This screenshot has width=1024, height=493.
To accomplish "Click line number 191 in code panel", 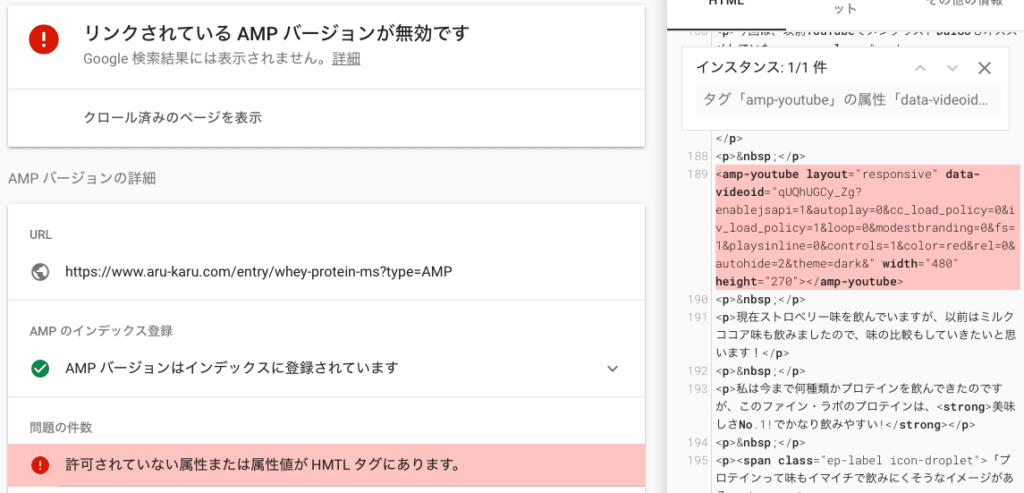I will [x=698, y=317].
